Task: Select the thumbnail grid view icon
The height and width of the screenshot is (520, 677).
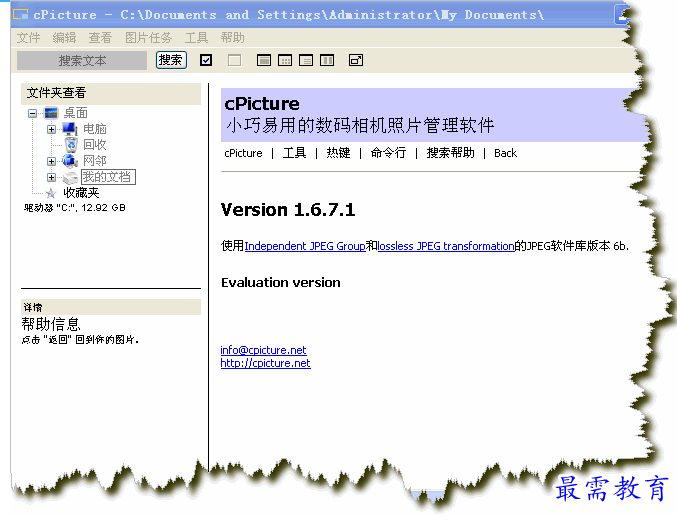Action: (285, 60)
